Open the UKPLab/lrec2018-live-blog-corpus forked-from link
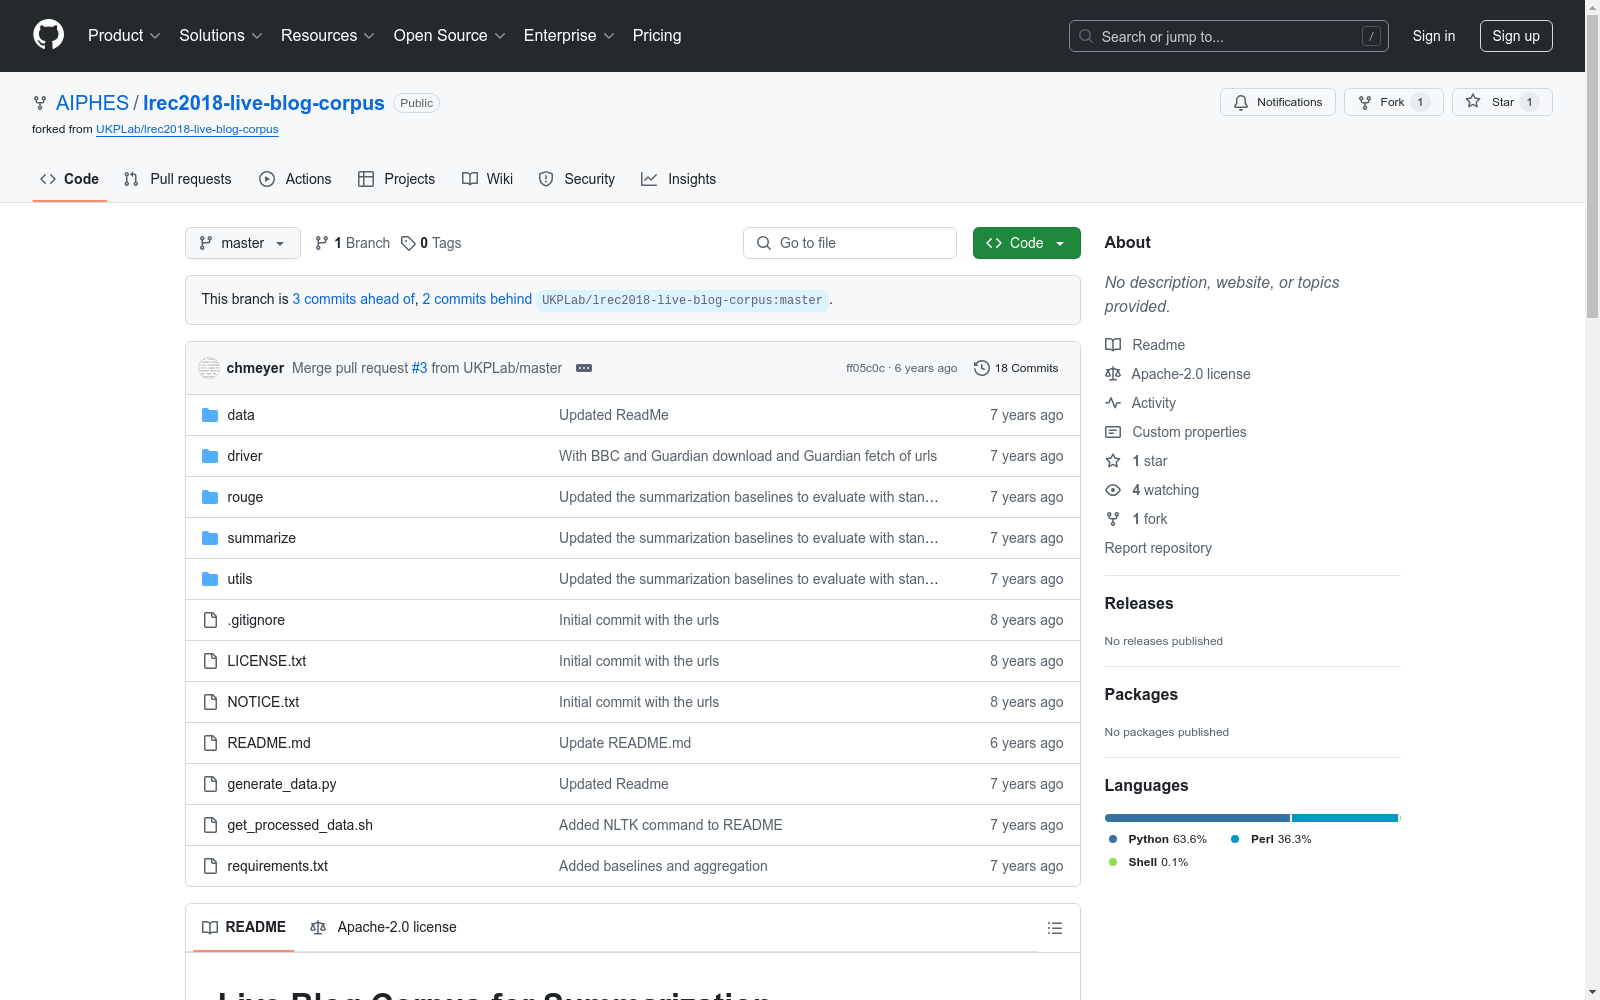1600x1000 pixels. pyautogui.click(x=187, y=129)
